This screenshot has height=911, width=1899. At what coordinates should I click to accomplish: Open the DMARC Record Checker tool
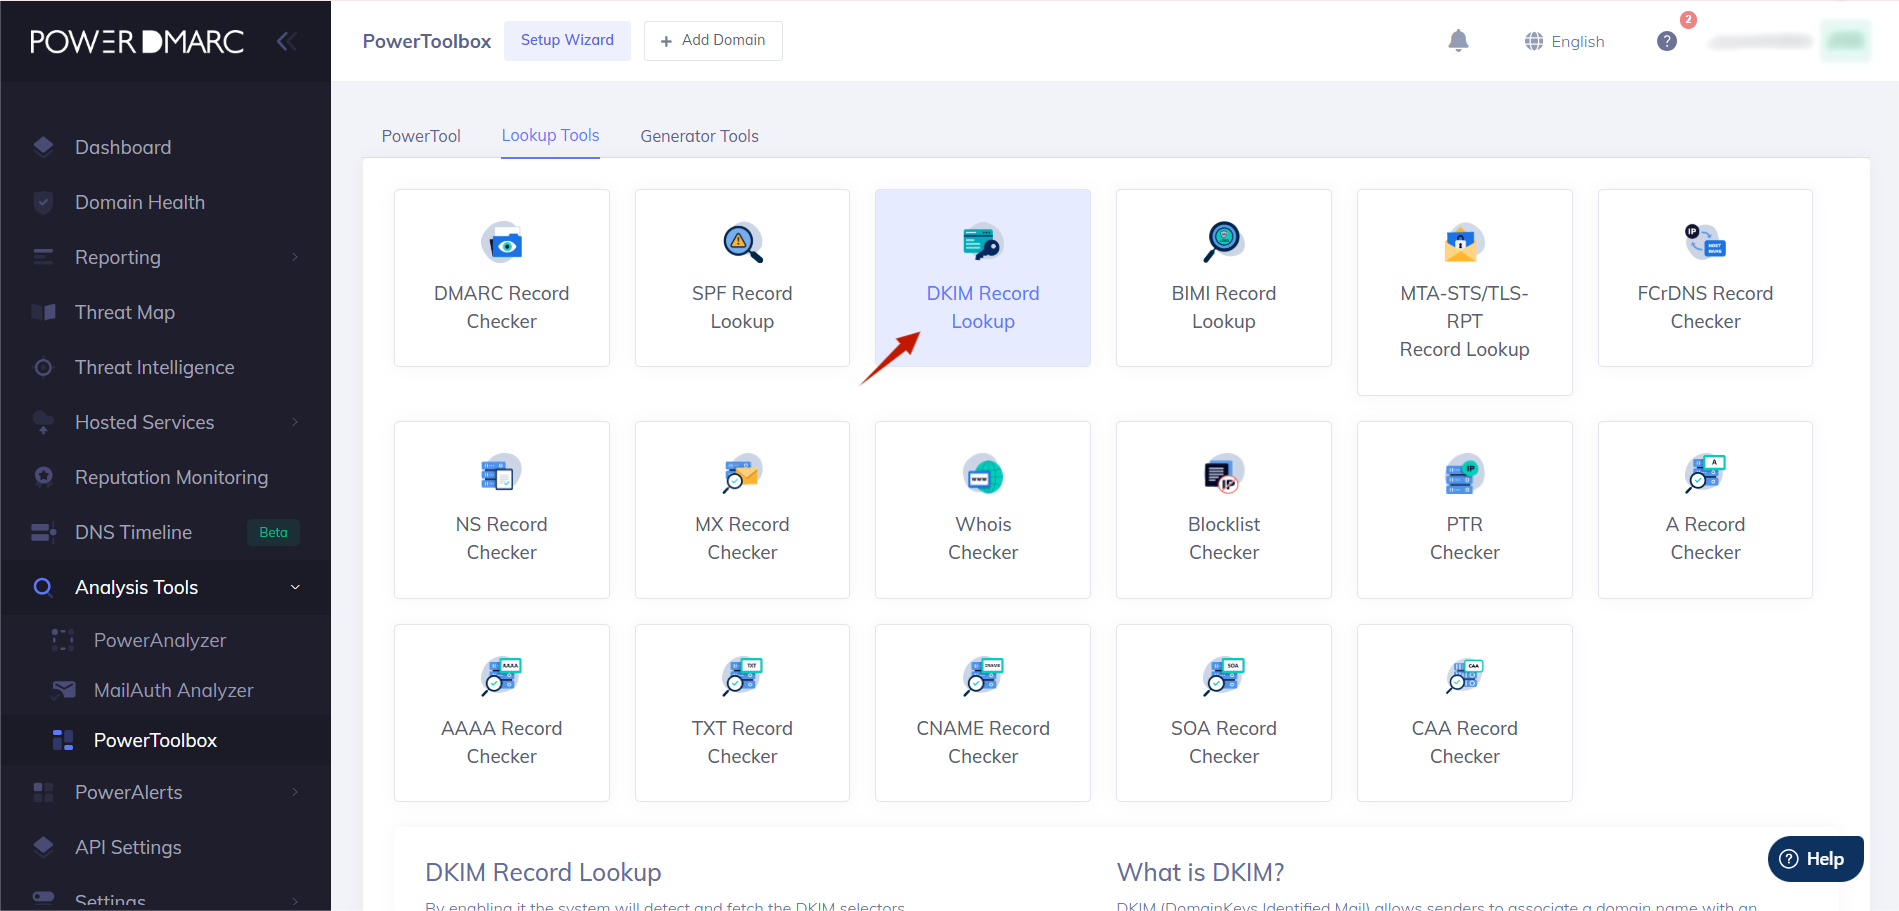[501, 278]
